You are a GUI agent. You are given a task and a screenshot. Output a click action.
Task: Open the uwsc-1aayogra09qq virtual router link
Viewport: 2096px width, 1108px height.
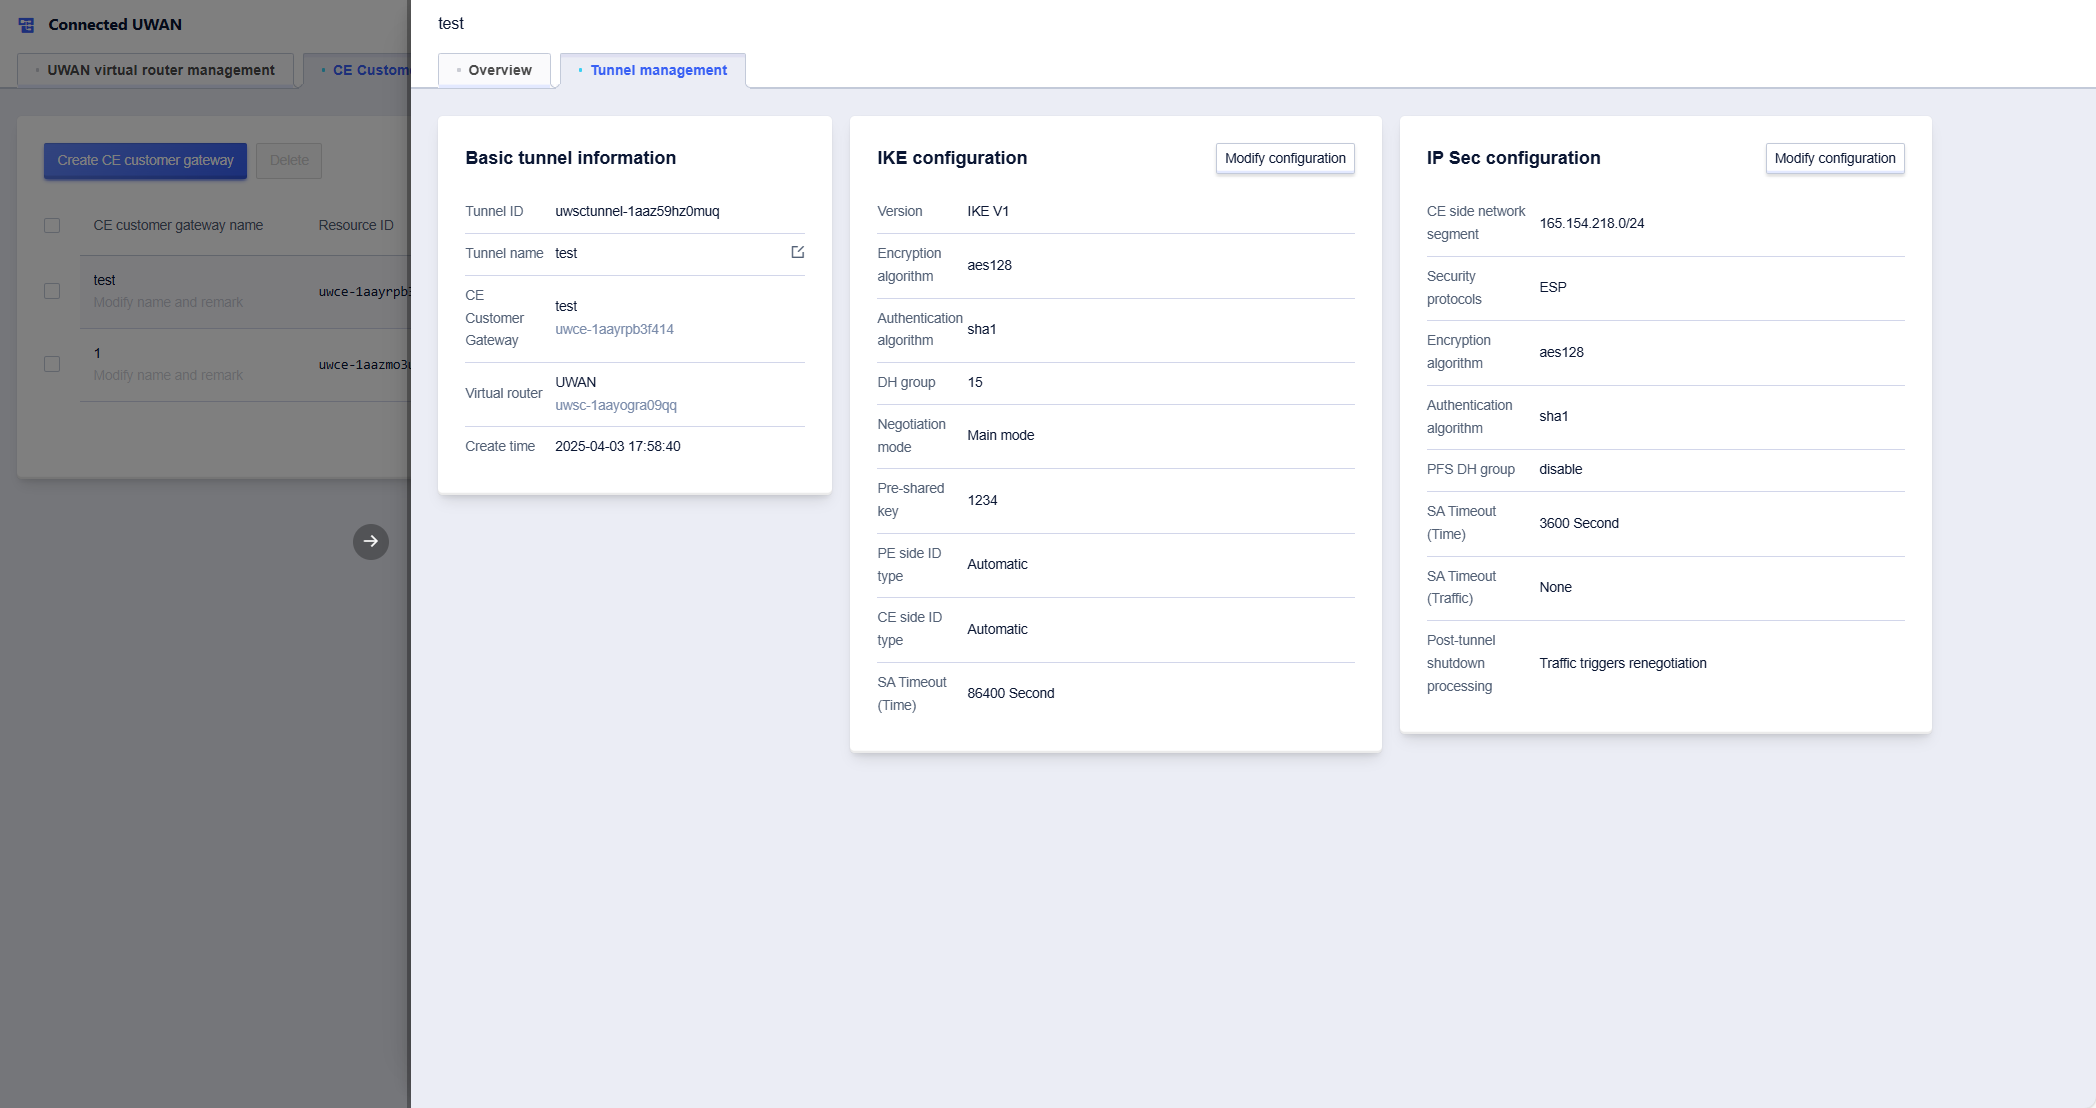tap(616, 405)
